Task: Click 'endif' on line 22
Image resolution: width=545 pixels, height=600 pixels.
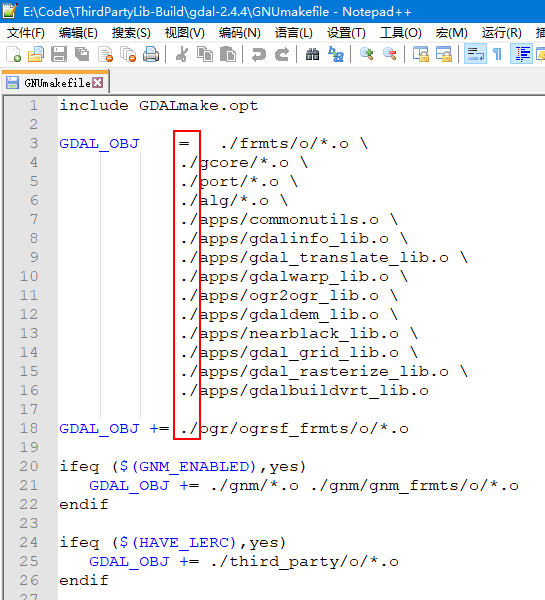Action: pos(84,504)
